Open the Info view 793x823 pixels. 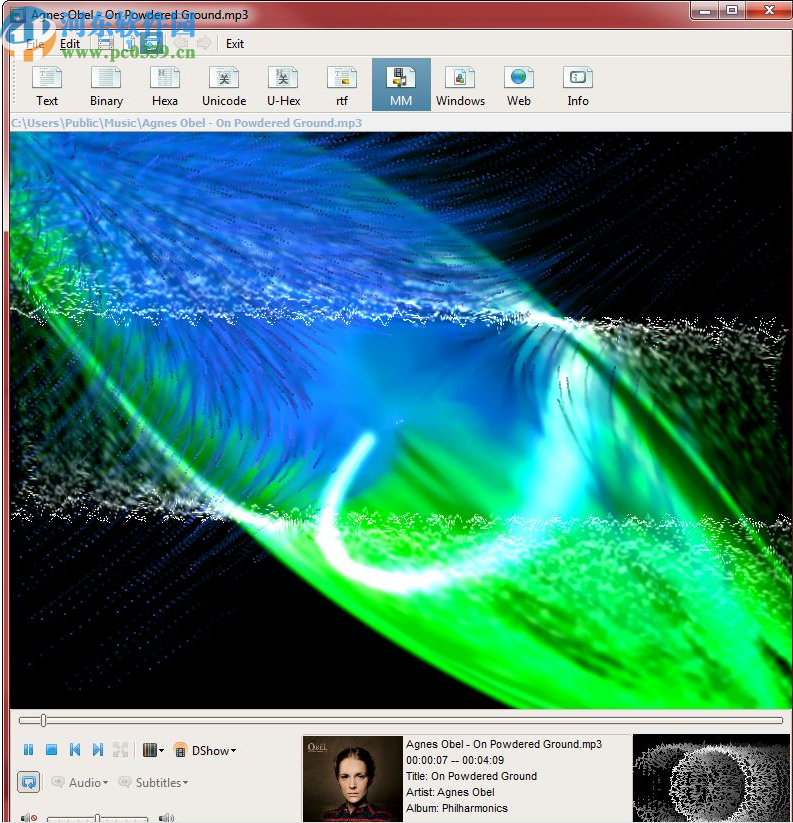tap(578, 85)
